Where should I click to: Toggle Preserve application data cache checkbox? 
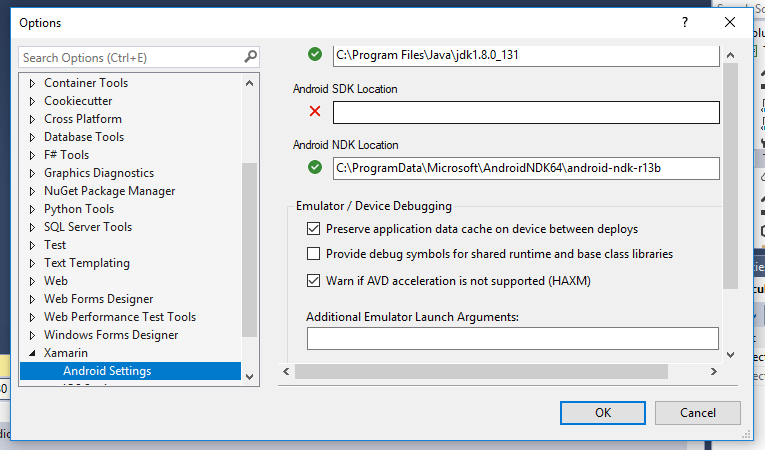(x=313, y=228)
